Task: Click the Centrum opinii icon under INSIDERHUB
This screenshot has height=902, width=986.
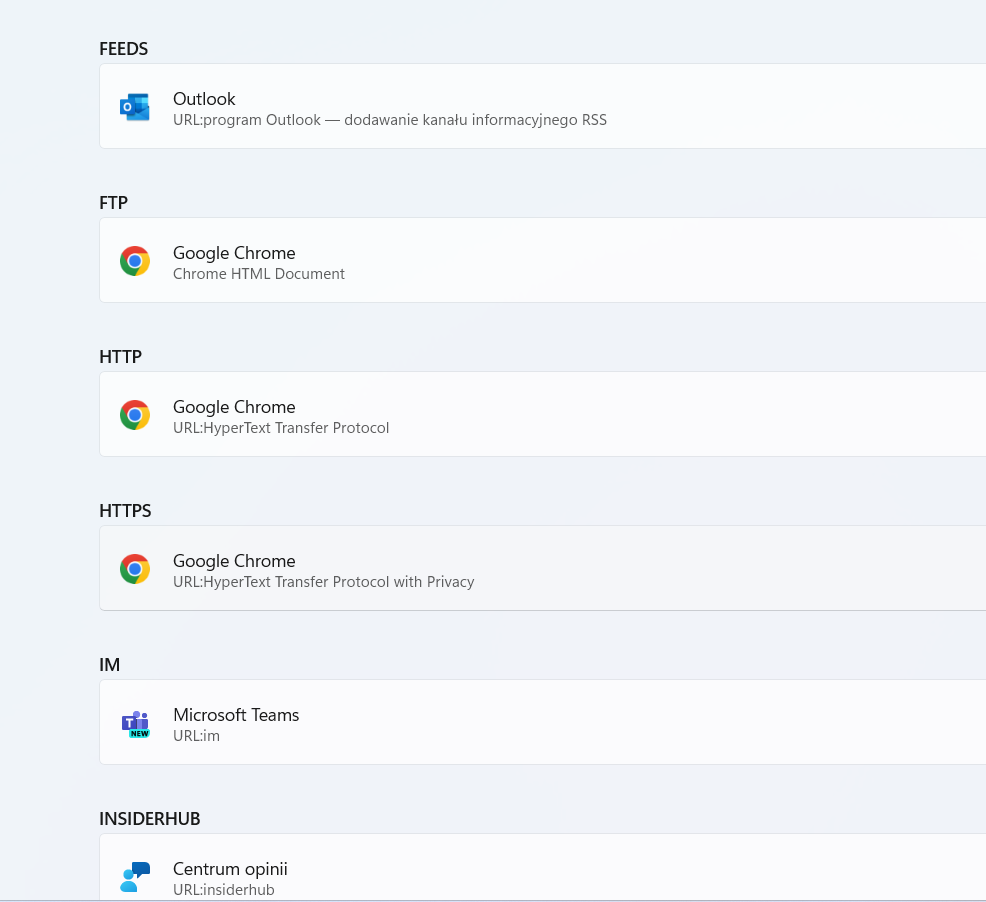Action: [135, 877]
